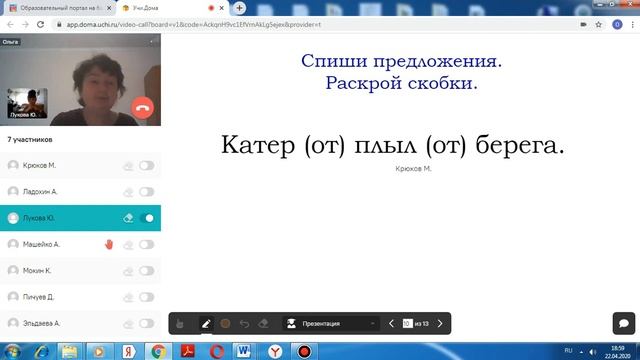Open the Chrome profile avatar
The width and height of the screenshot is (640, 360).
pyautogui.click(x=617, y=24)
